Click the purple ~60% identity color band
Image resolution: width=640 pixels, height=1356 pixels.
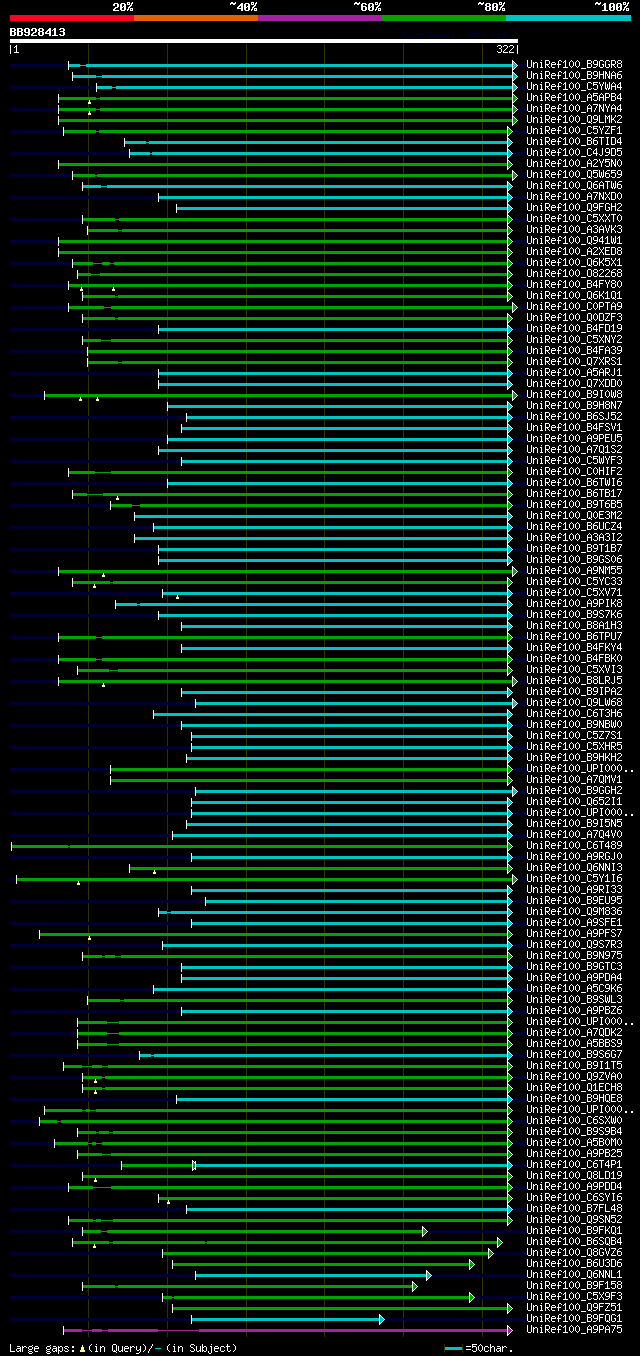coord(319,18)
